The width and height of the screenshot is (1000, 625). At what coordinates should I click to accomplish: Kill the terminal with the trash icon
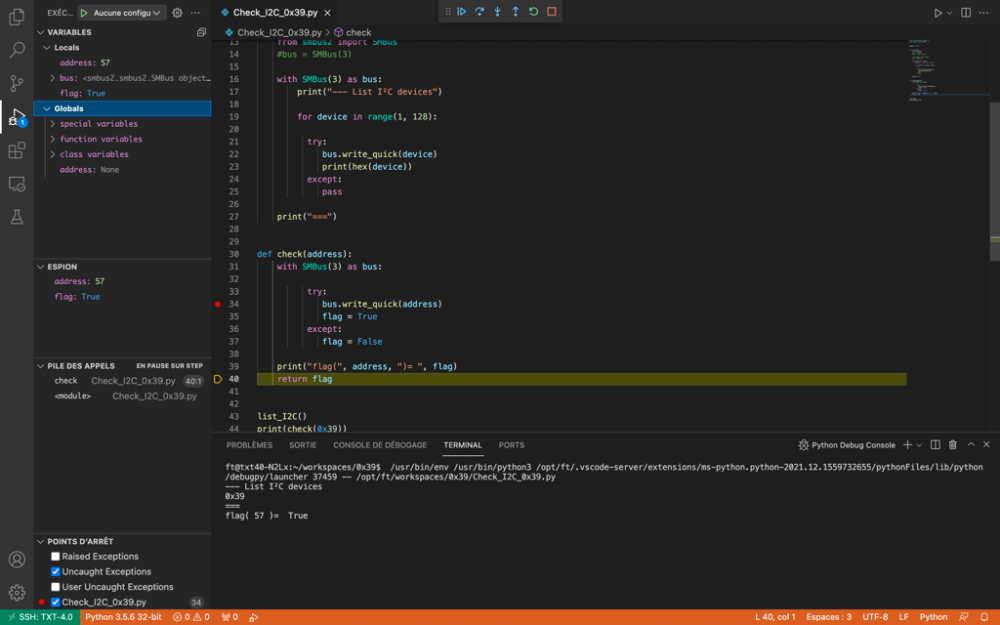(952, 444)
